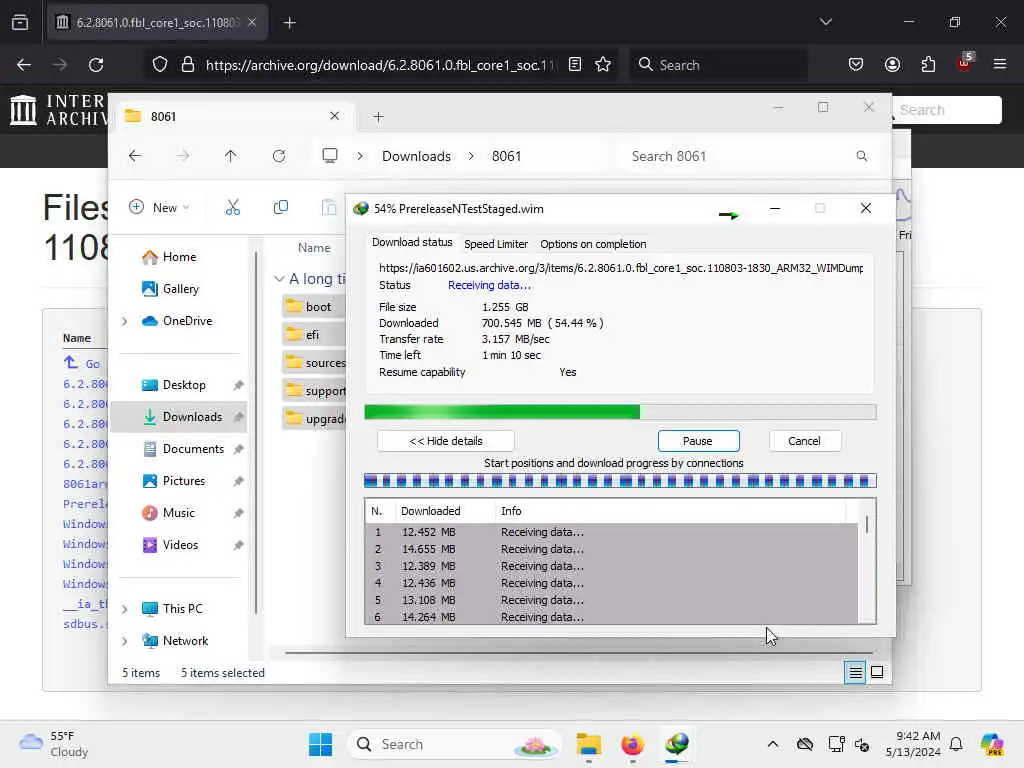The height and width of the screenshot is (768, 1024).
Task: Click the Info column header in connections list
Action: [x=671, y=511]
